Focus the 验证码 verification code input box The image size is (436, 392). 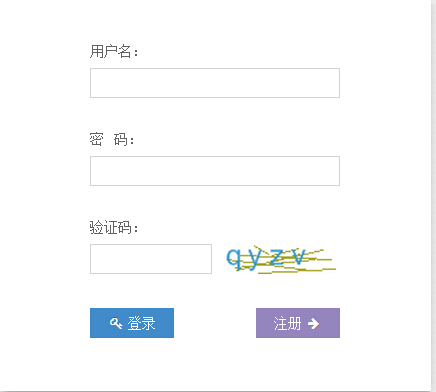click(x=151, y=259)
